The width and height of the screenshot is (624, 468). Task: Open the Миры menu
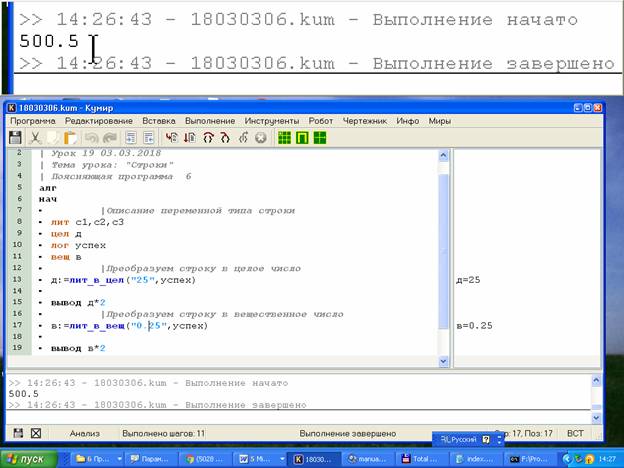point(439,121)
